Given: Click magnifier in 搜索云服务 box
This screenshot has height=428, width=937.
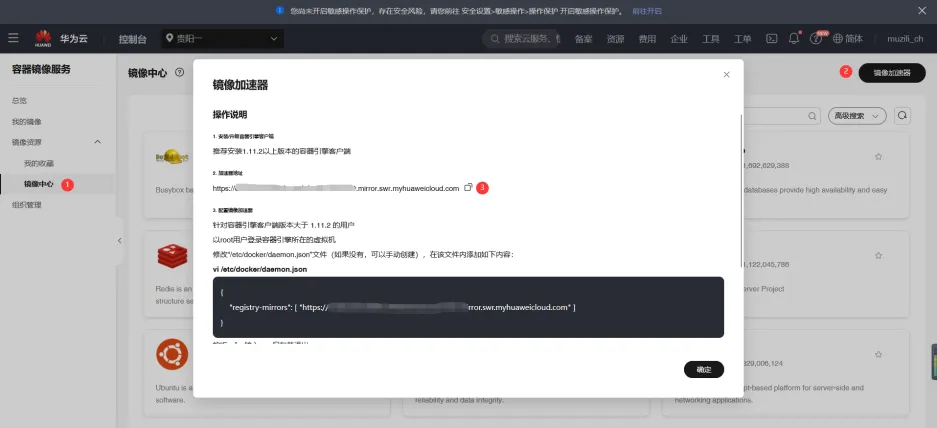Looking at the screenshot, I should (495, 39).
